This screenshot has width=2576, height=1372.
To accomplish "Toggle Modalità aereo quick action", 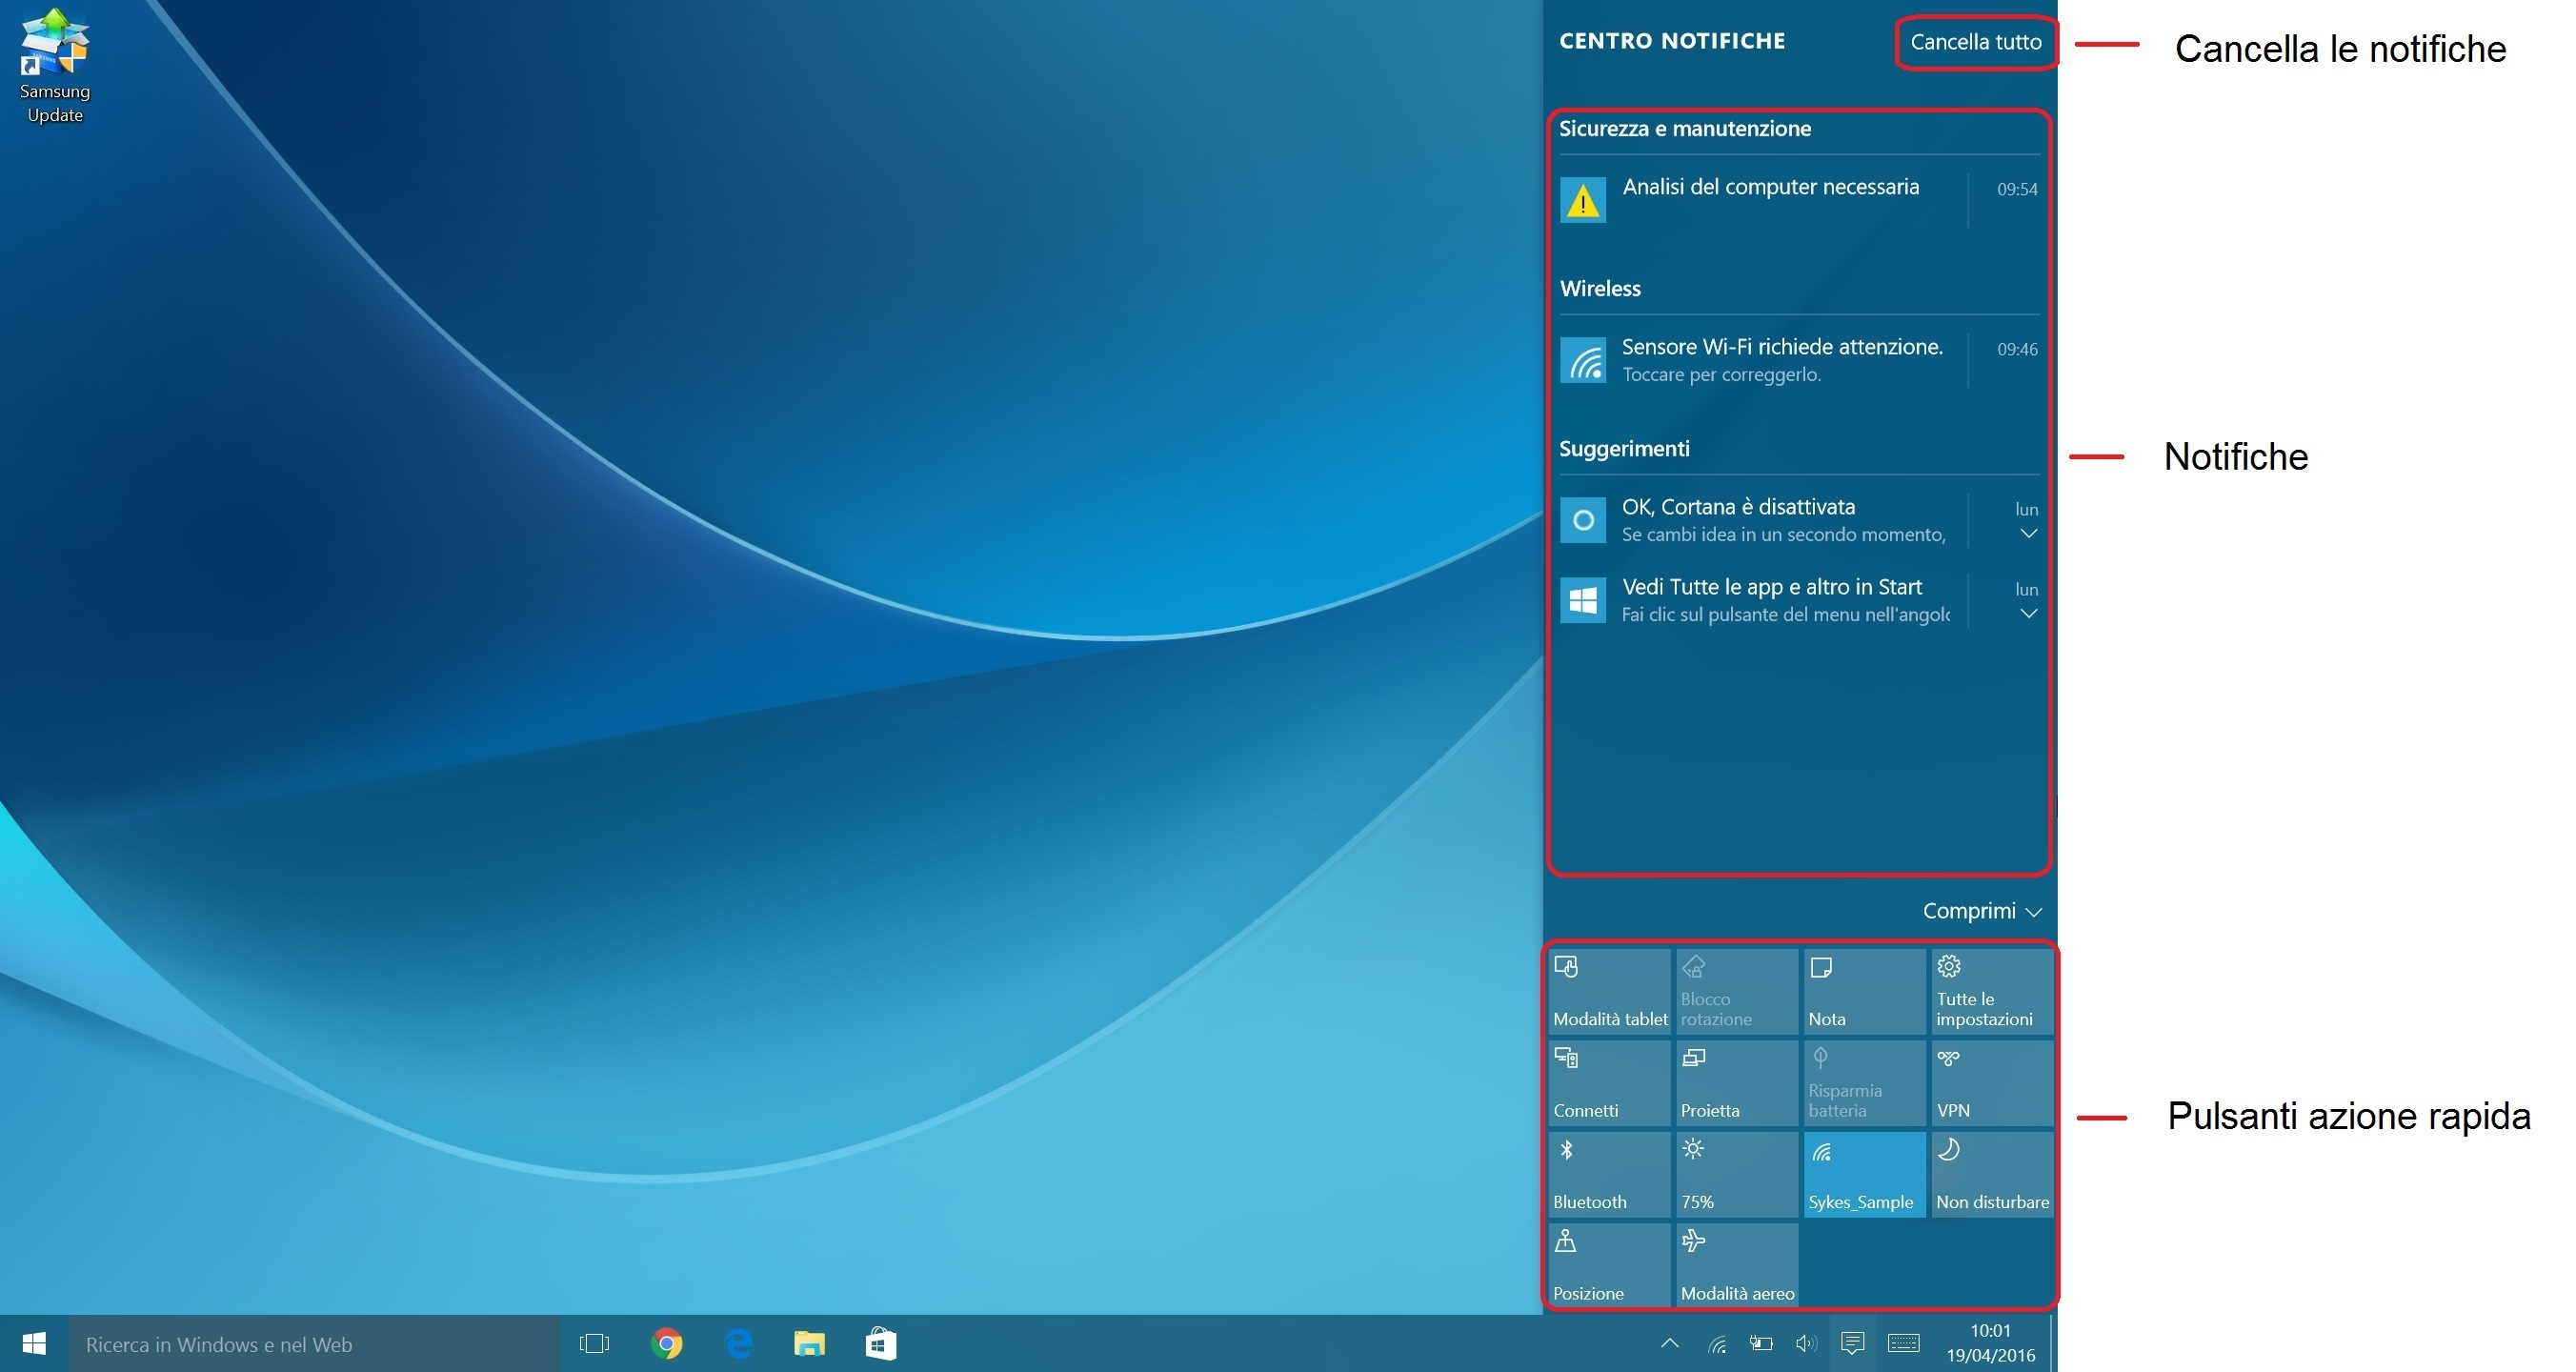I will coord(1737,1266).
